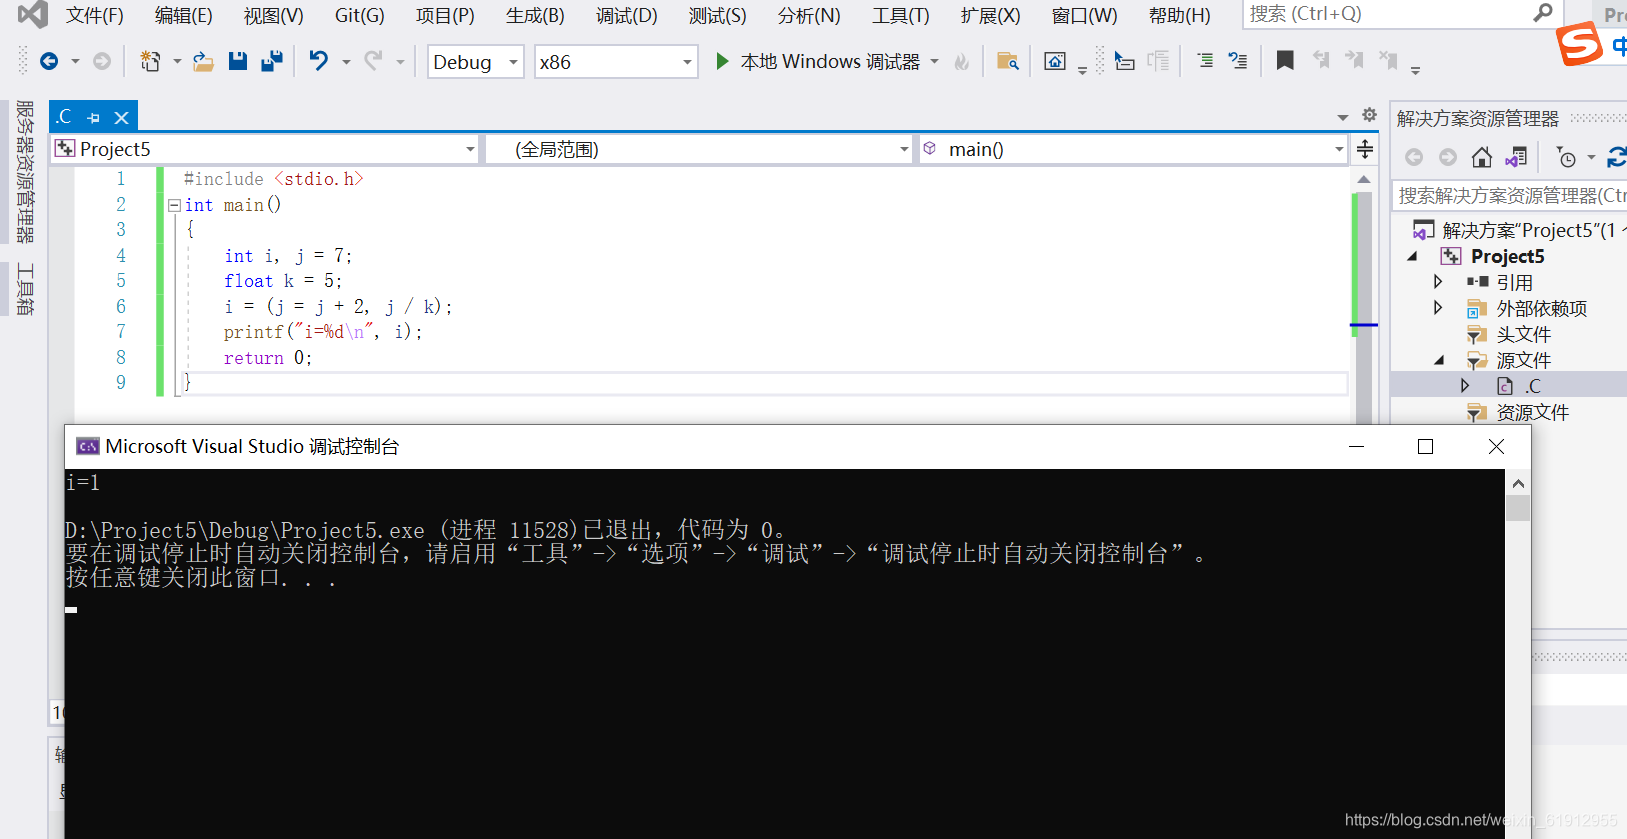Click the Solution Explorer back arrow
The height and width of the screenshot is (839, 1627).
[1414, 157]
